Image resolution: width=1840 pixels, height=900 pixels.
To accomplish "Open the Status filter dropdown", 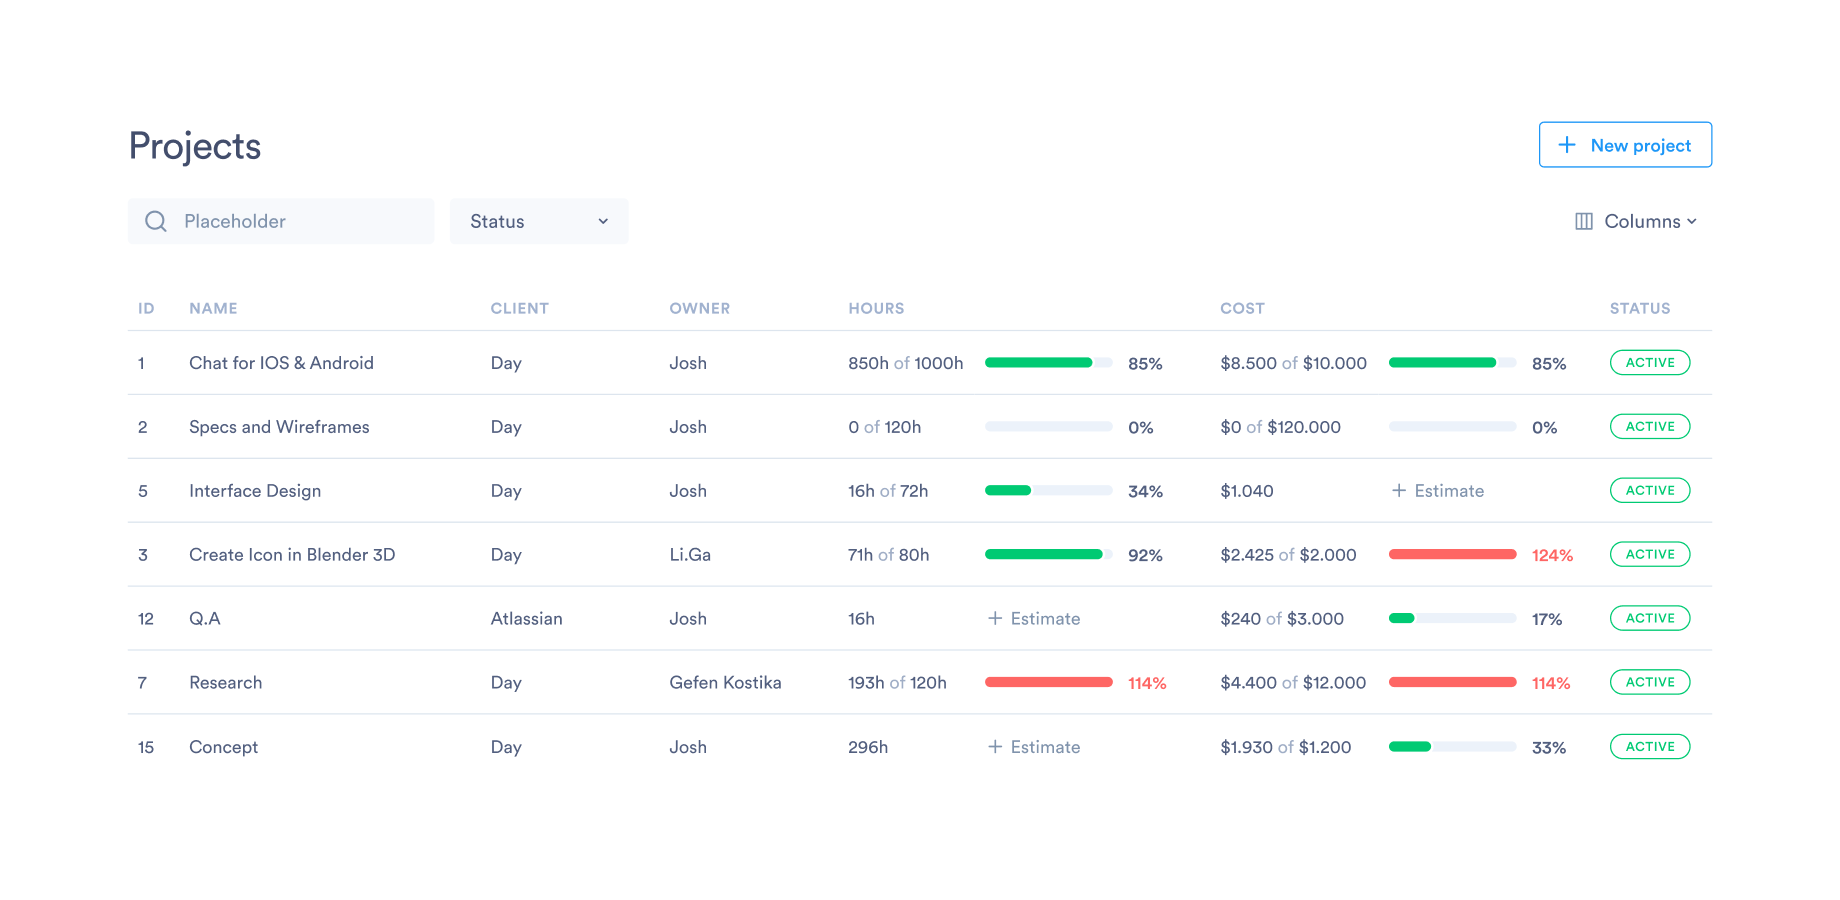I will point(538,221).
